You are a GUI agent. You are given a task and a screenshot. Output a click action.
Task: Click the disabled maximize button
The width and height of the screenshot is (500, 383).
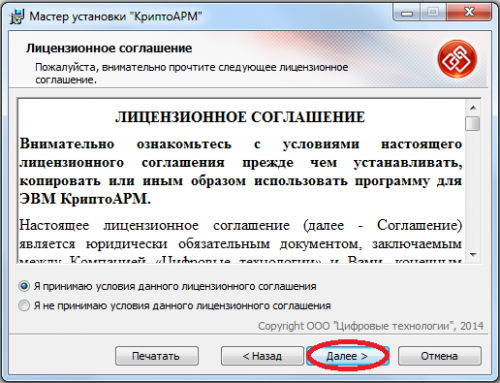click(x=433, y=13)
